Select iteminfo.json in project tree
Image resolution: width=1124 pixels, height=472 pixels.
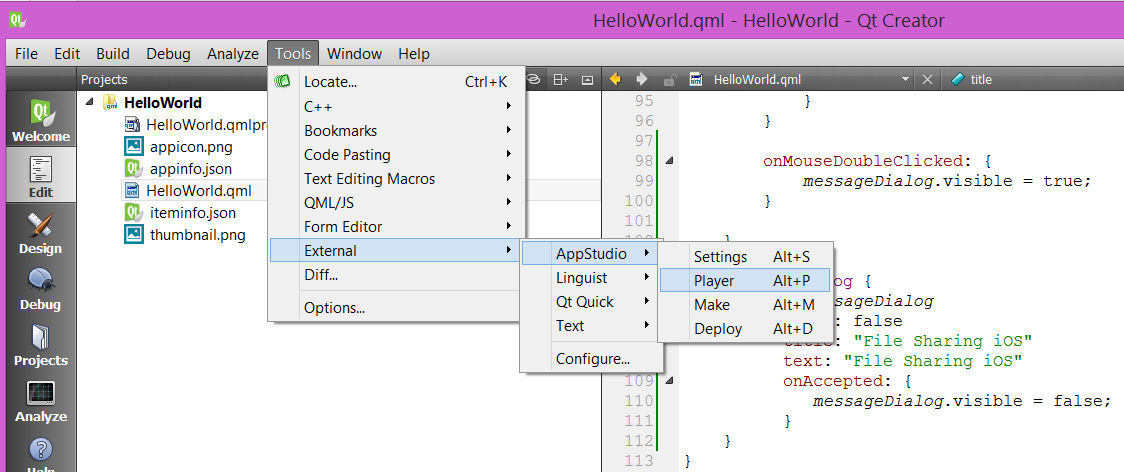[193, 213]
